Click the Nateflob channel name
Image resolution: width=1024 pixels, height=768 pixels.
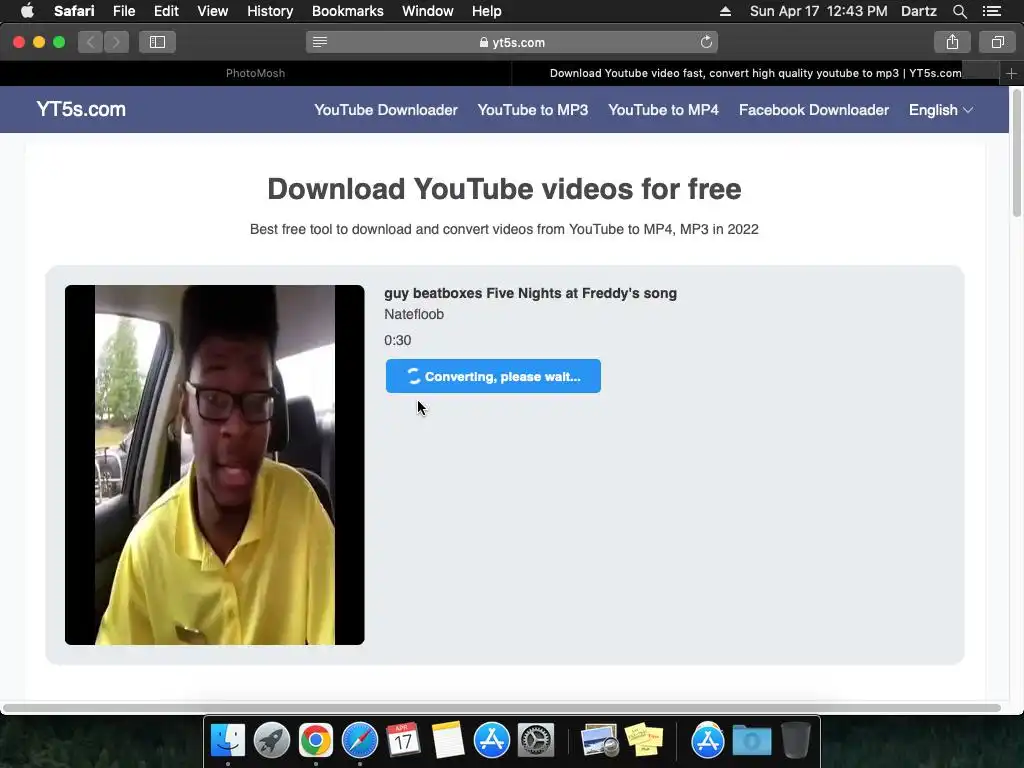click(414, 314)
